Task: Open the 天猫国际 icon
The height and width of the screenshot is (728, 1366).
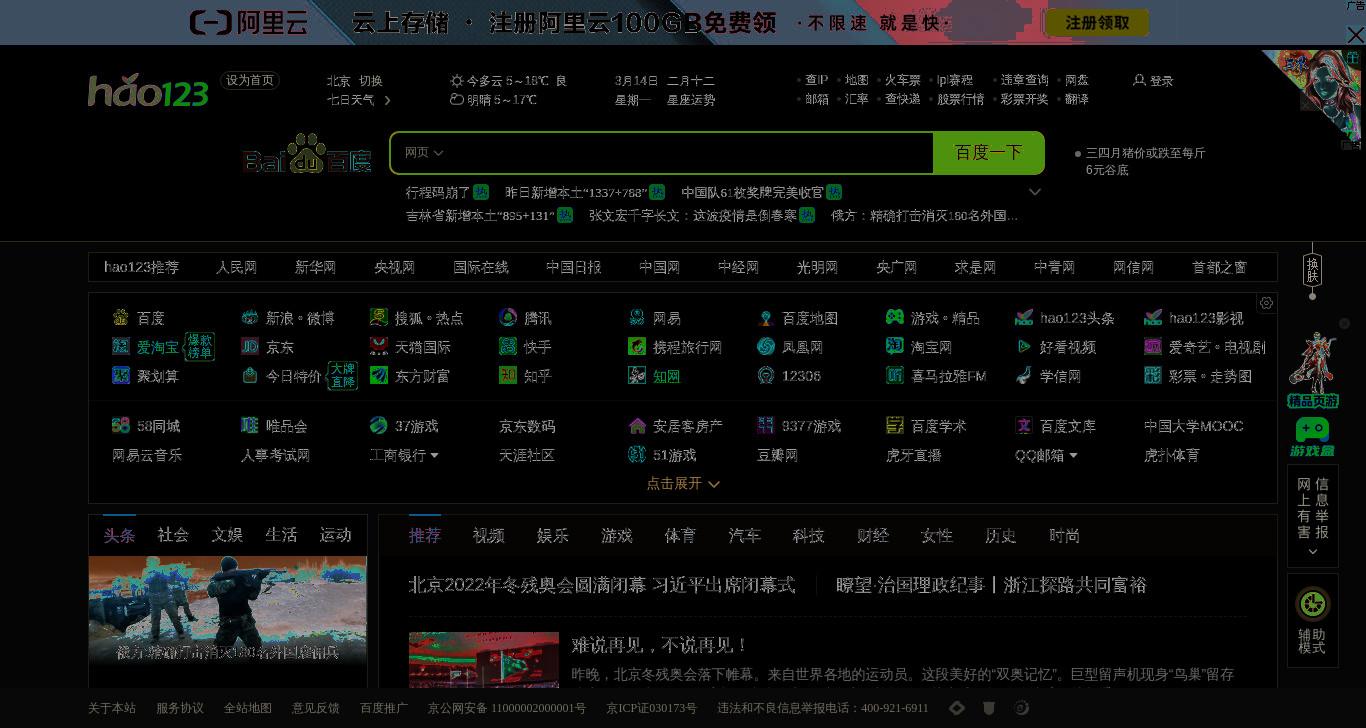Action: pyautogui.click(x=379, y=347)
